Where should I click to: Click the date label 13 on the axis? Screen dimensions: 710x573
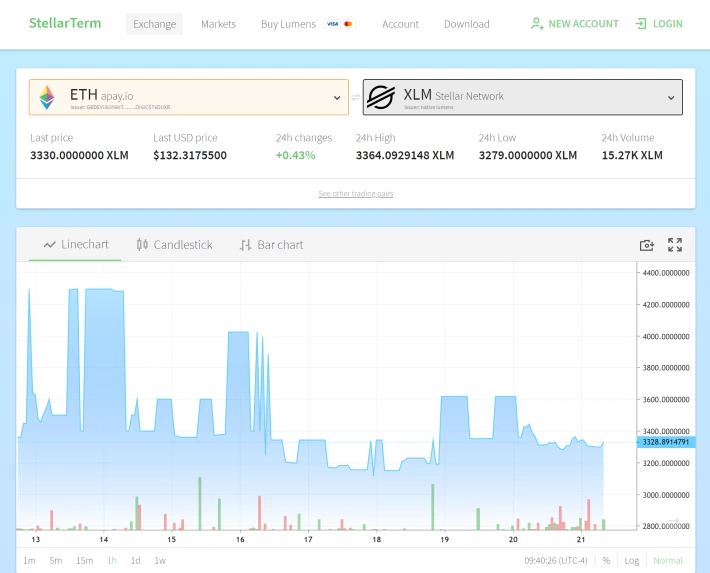(x=36, y=539)
